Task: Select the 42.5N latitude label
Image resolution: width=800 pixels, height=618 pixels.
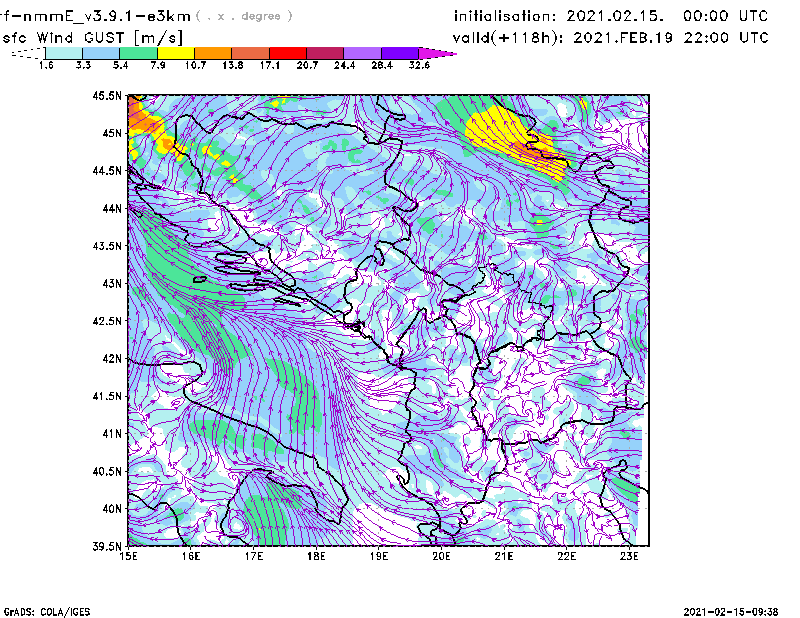Action: pyautogui.click(x=108, y=321)
